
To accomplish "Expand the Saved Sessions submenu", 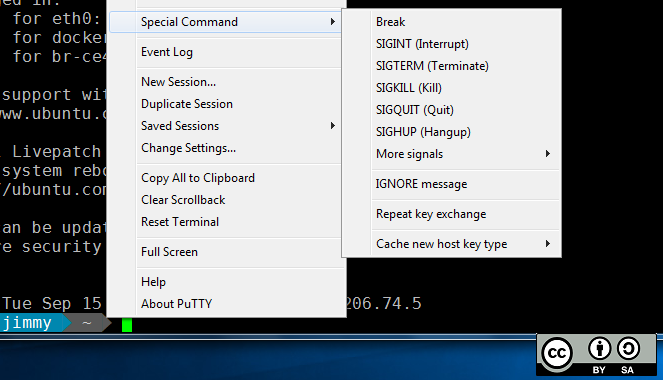I will (225, 126).
